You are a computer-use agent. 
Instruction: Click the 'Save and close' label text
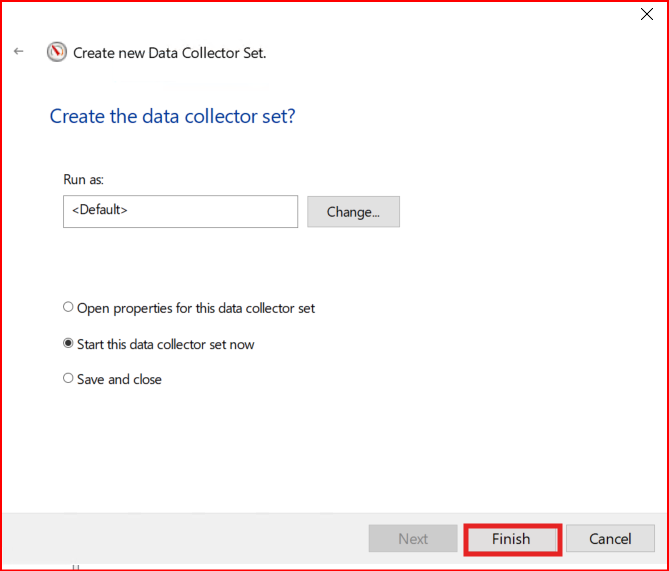[x=119, y=379]
